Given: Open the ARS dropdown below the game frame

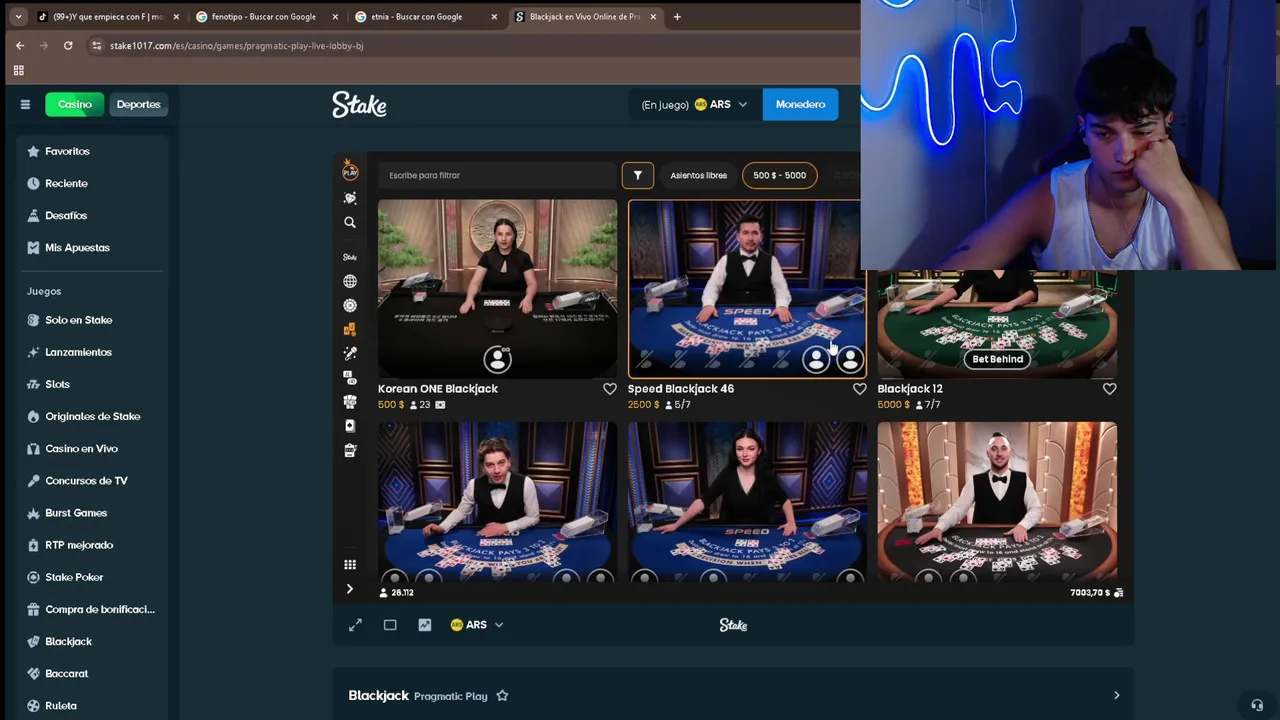Looking at the screenshot, I should pos(477,625).
